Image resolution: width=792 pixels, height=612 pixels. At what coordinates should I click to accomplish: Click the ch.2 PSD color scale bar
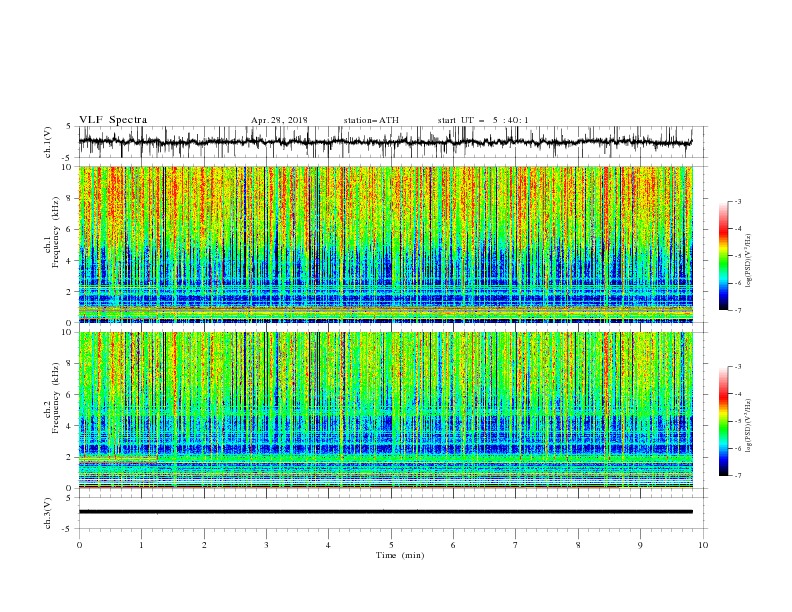tap(723, 421)
